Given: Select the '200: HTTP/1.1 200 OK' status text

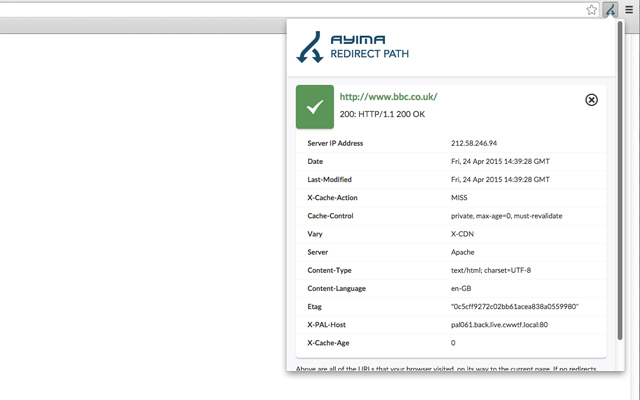Looking at the screenshot, I should 382,114.
